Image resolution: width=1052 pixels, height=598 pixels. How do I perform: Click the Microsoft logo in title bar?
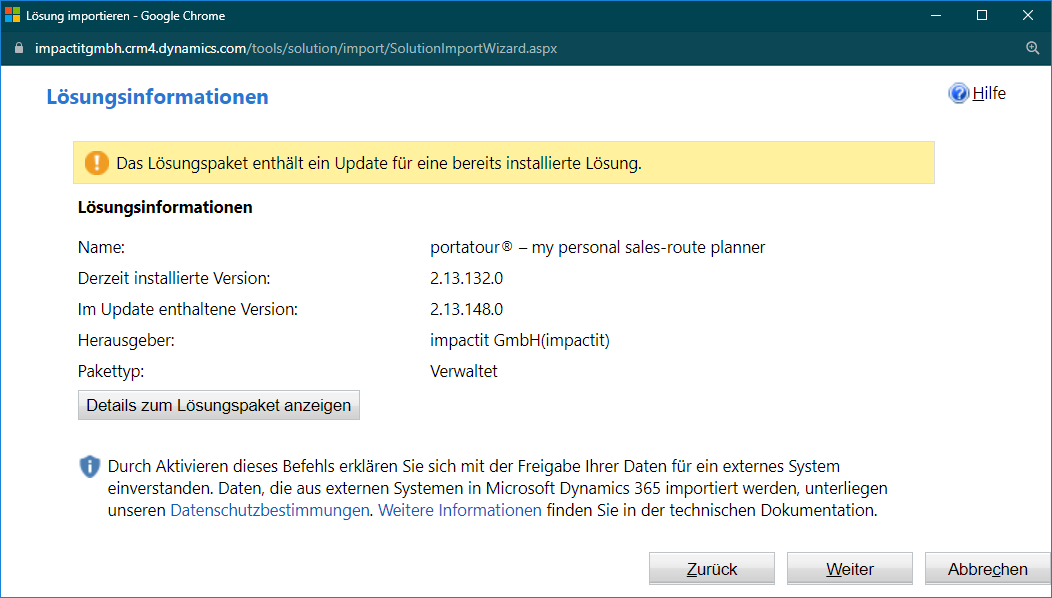point(13,15)
